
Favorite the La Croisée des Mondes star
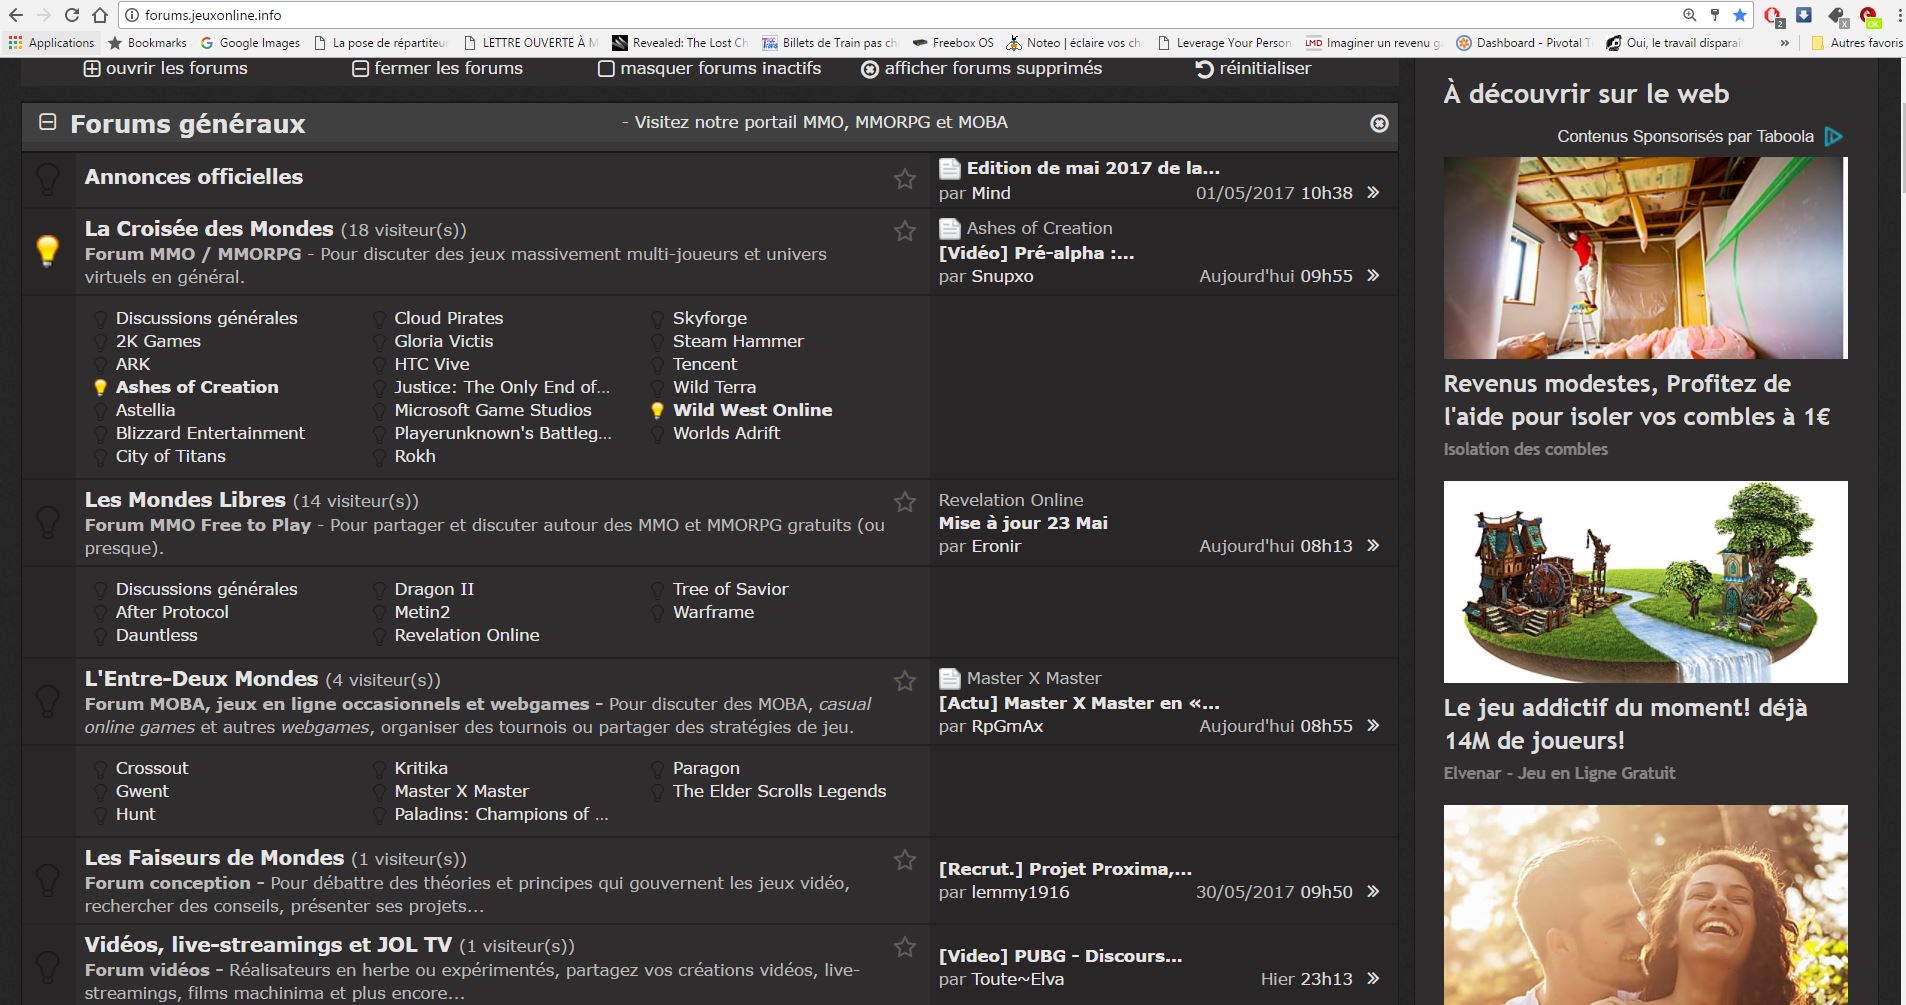(x=905, y=231)
